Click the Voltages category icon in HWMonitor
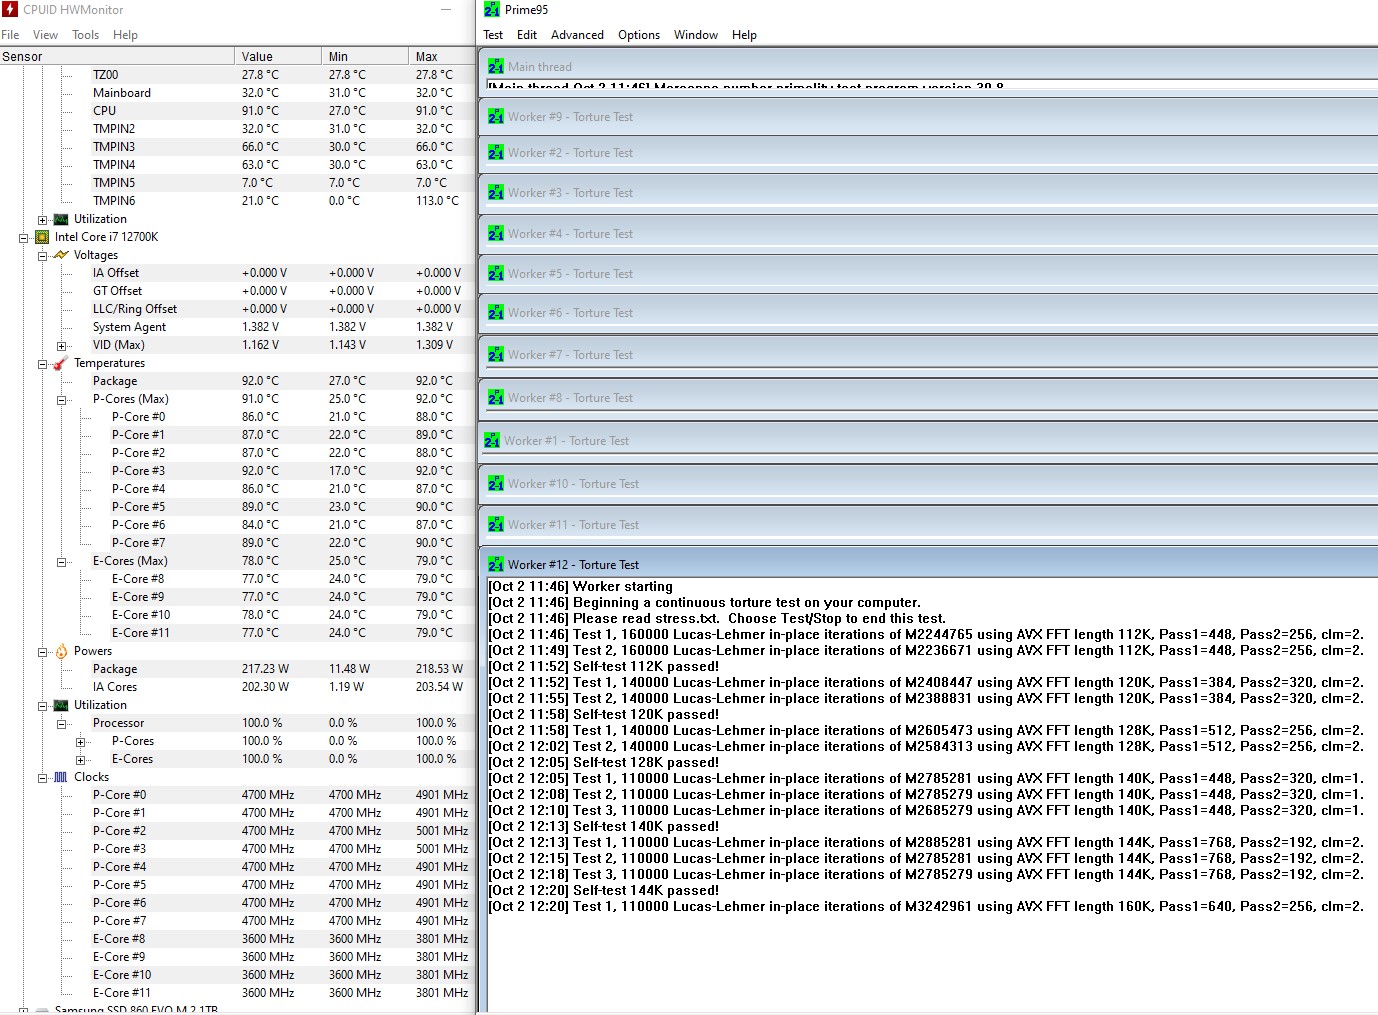This screenshot has width=1378, height=1015. [61, 255]
